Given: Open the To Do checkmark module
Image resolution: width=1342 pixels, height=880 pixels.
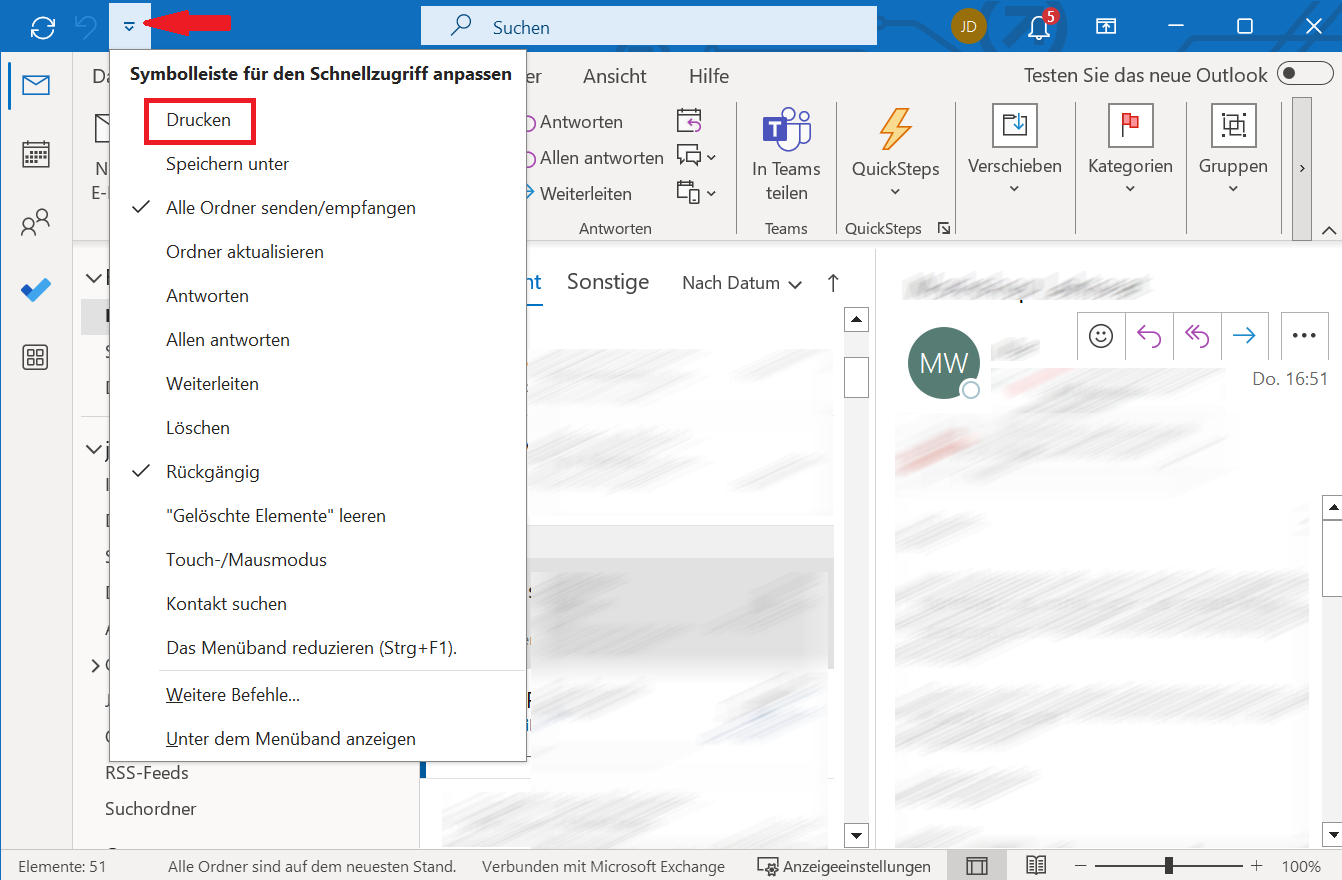Looking at the screenshot, I should 36,290.
